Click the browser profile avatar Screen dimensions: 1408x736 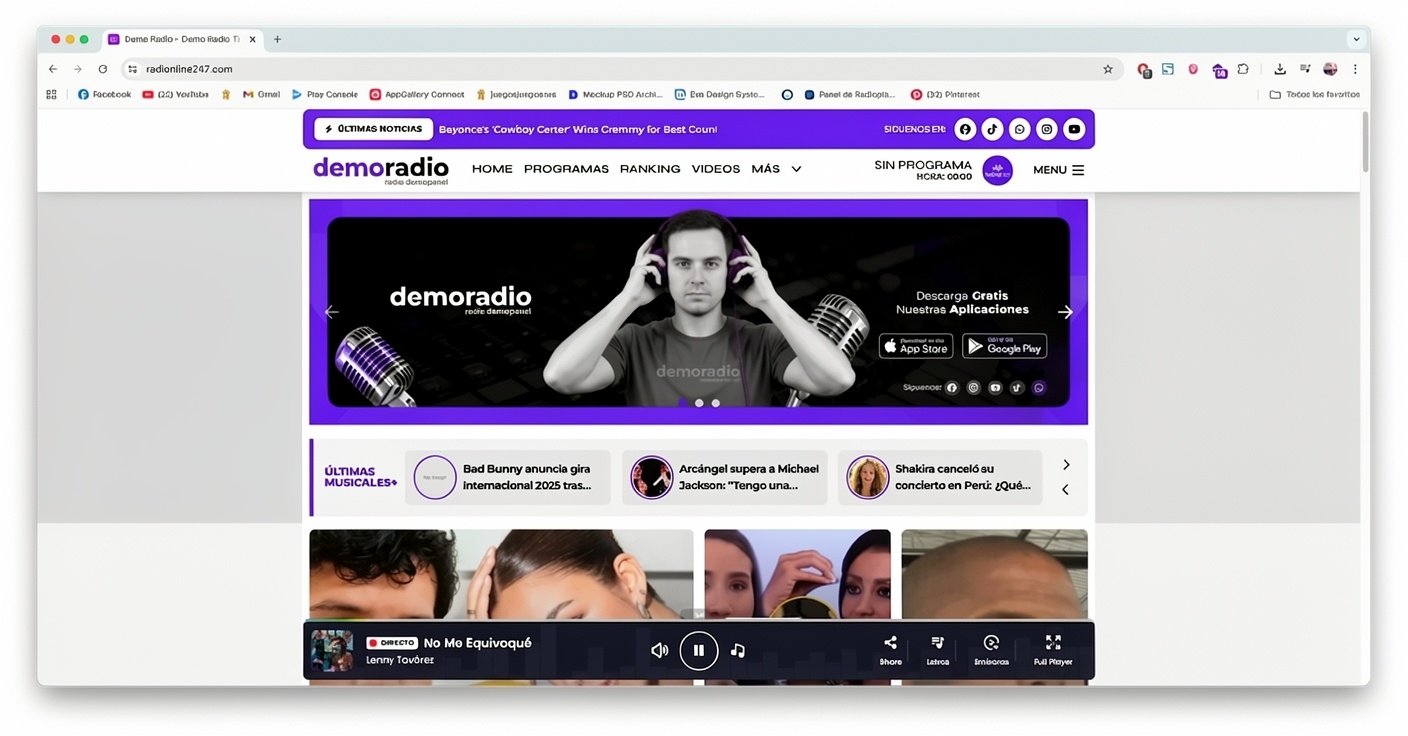click(1330, 69)
